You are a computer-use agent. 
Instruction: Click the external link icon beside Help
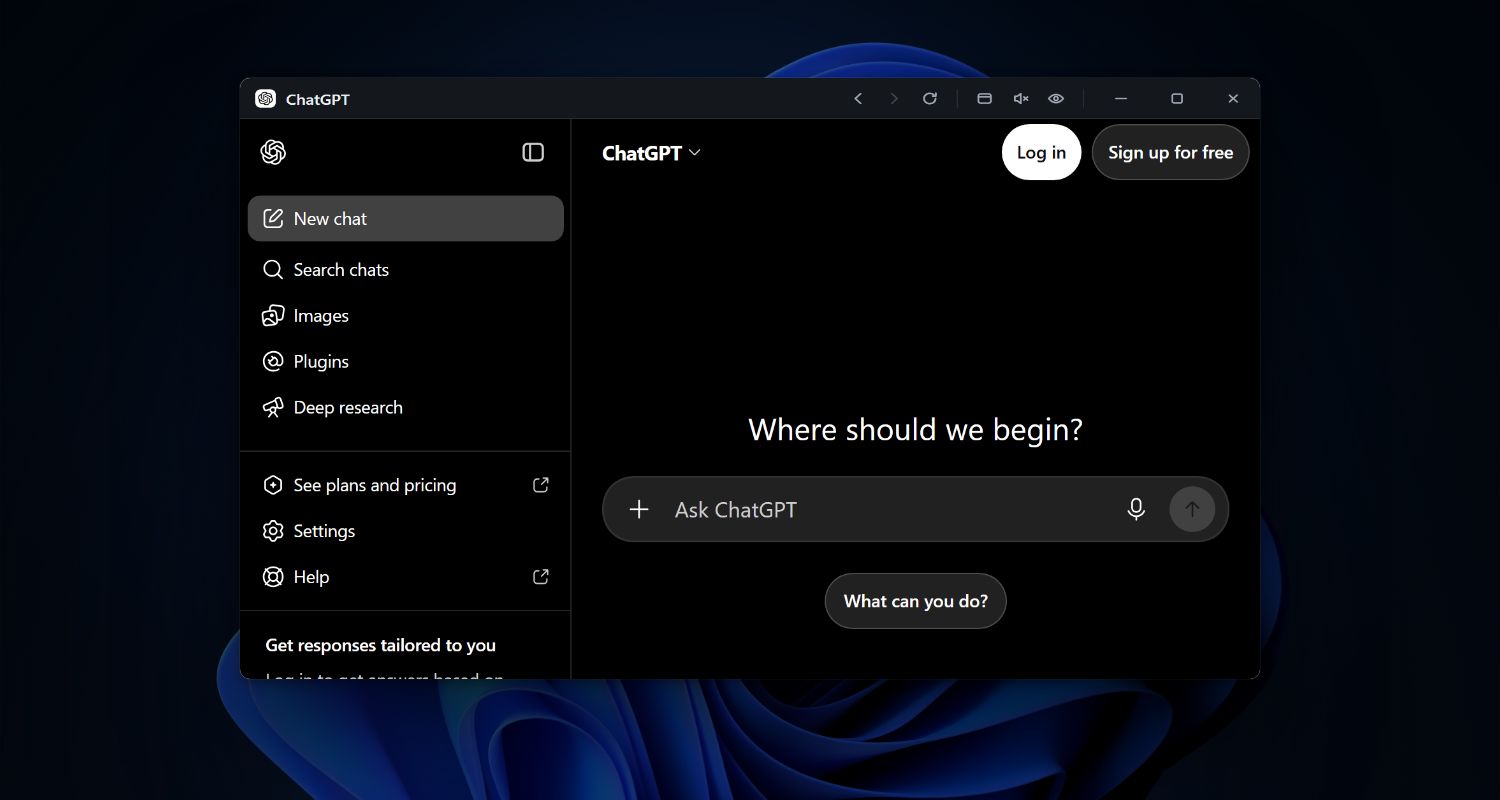pyautogui.click(x=541, y=577)
